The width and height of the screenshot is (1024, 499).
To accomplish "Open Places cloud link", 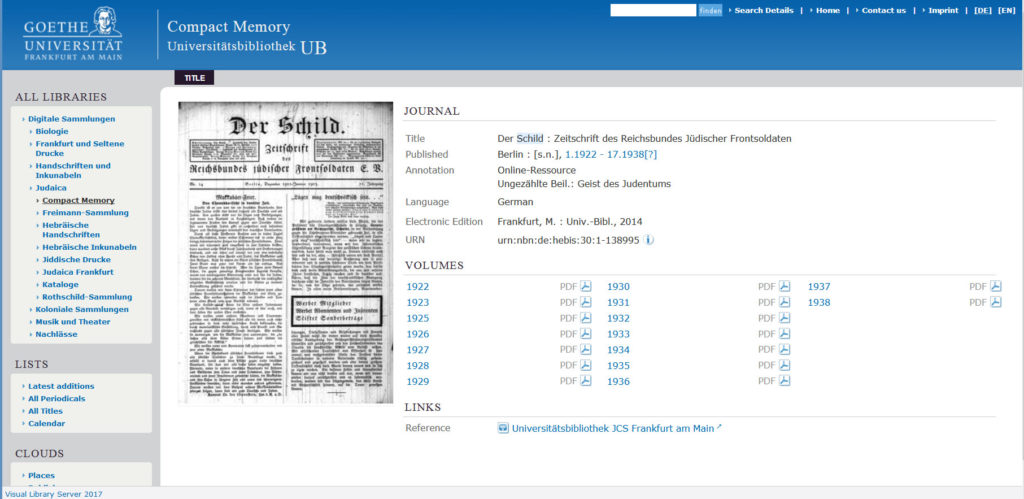I will coord(41,475).
